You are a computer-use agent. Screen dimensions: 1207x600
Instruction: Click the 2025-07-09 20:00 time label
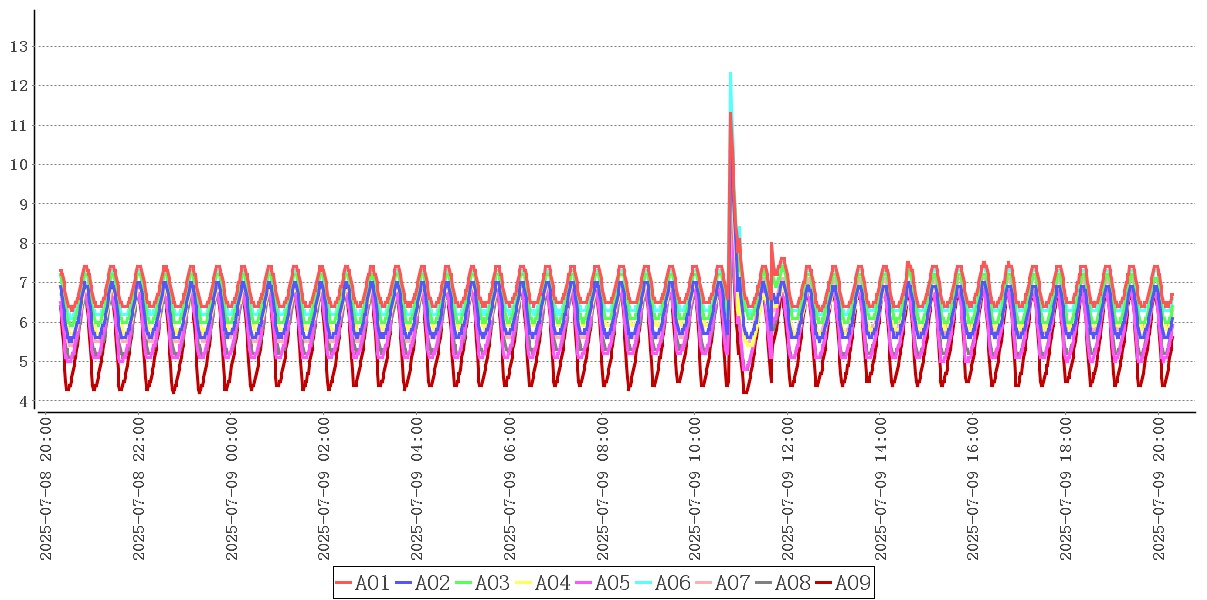1159,490
